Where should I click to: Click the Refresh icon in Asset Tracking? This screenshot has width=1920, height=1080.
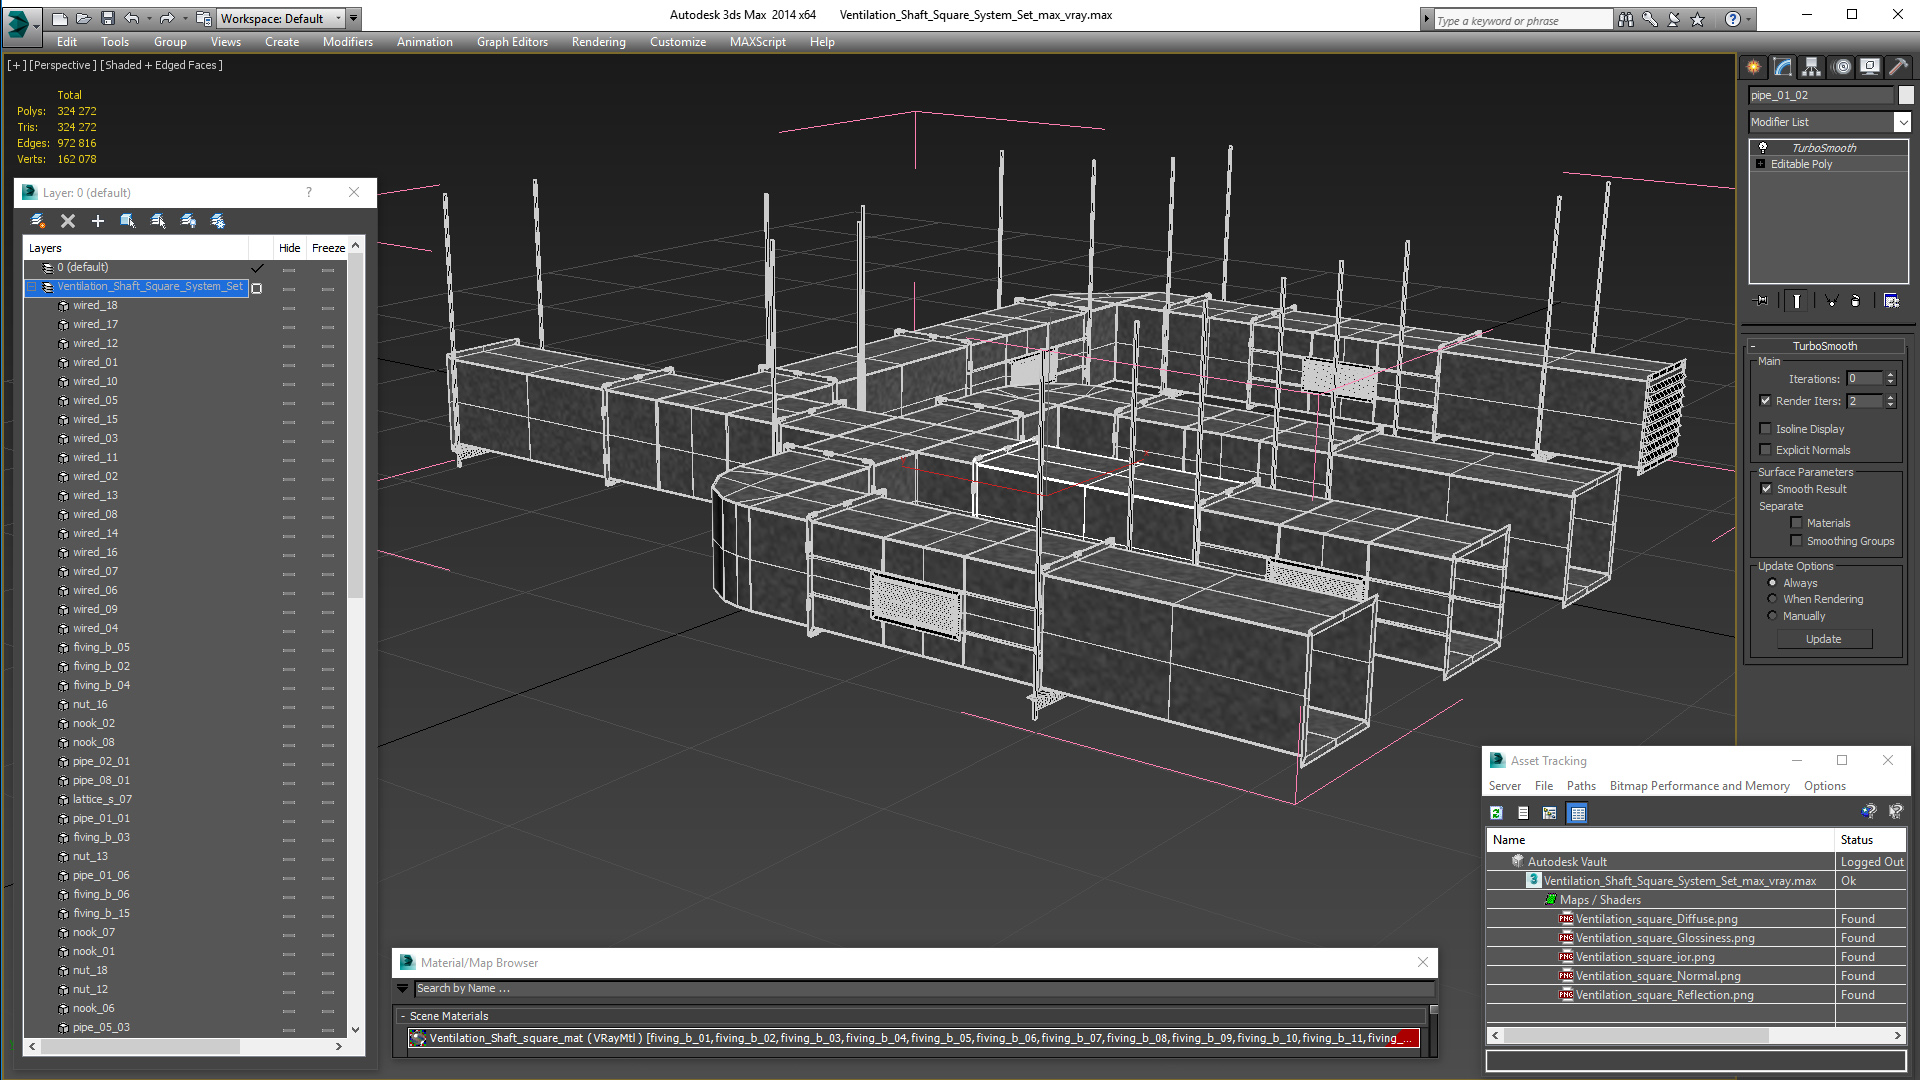[1497, 813]
